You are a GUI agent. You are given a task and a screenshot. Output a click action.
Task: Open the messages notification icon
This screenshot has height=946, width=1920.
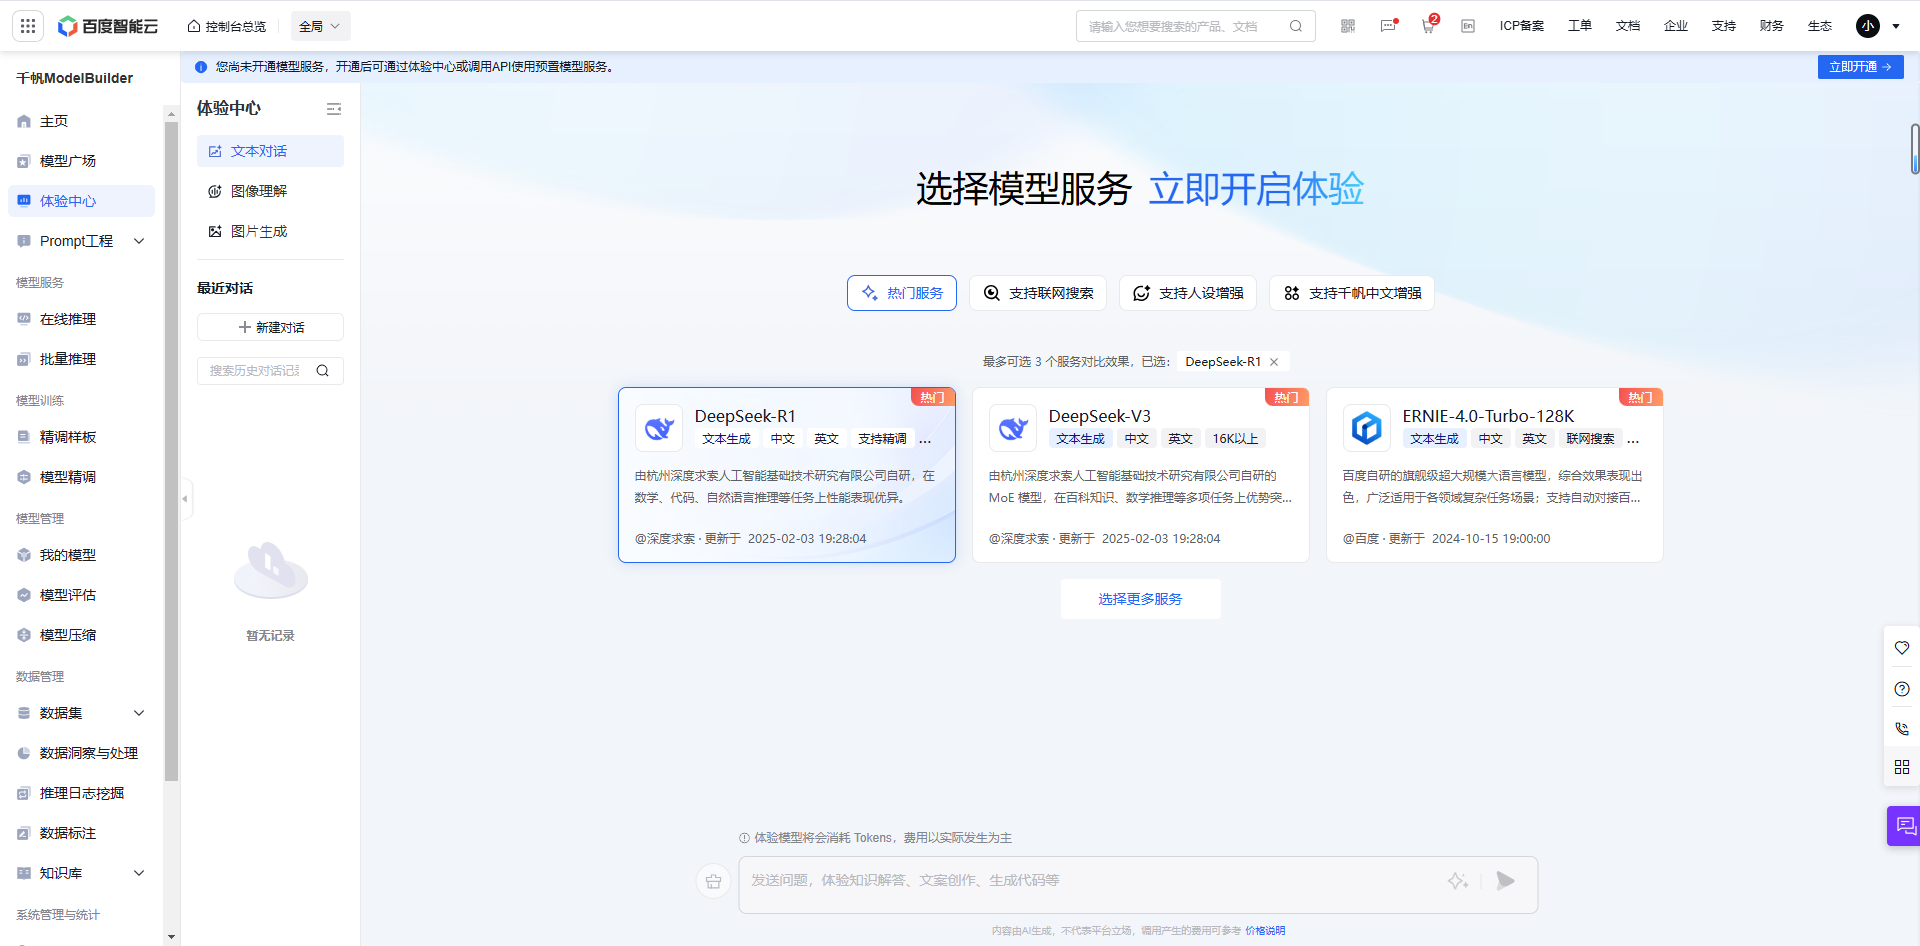coord(1388,26)
